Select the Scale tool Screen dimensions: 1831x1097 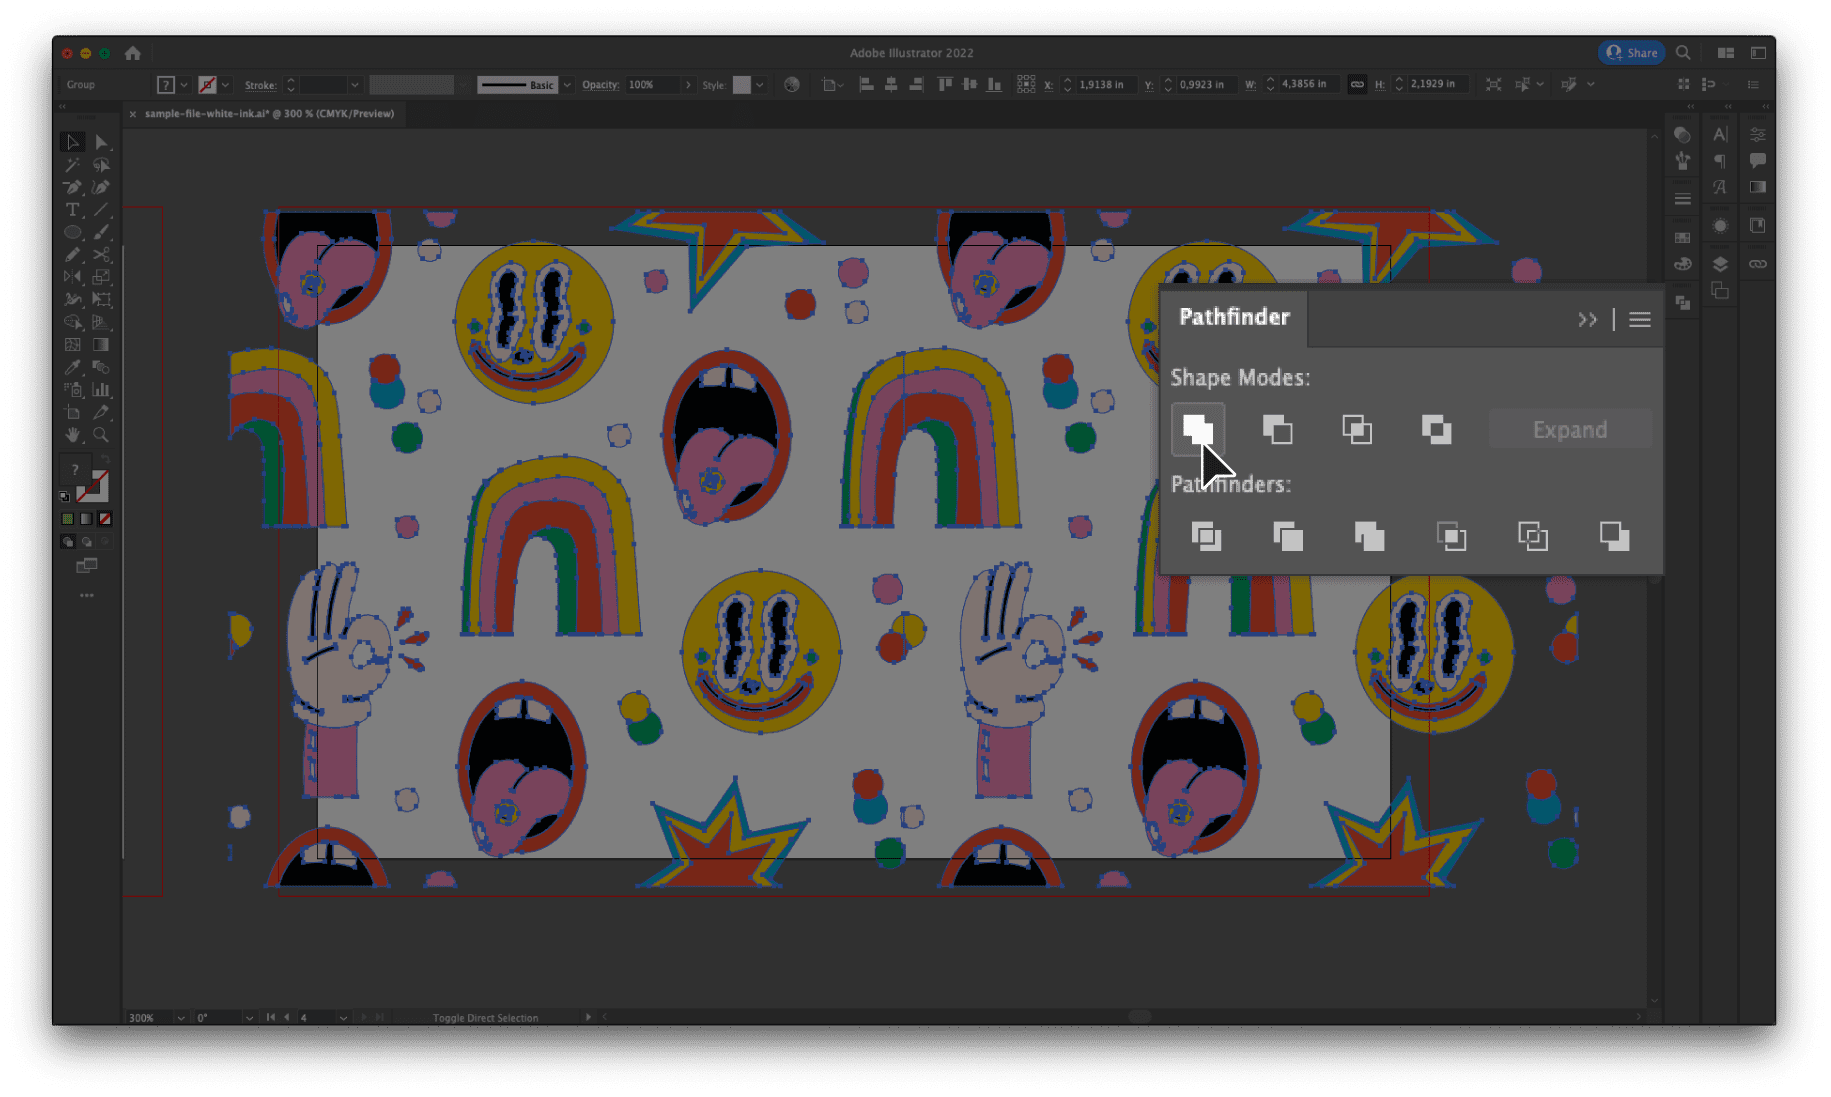(101, 277)
